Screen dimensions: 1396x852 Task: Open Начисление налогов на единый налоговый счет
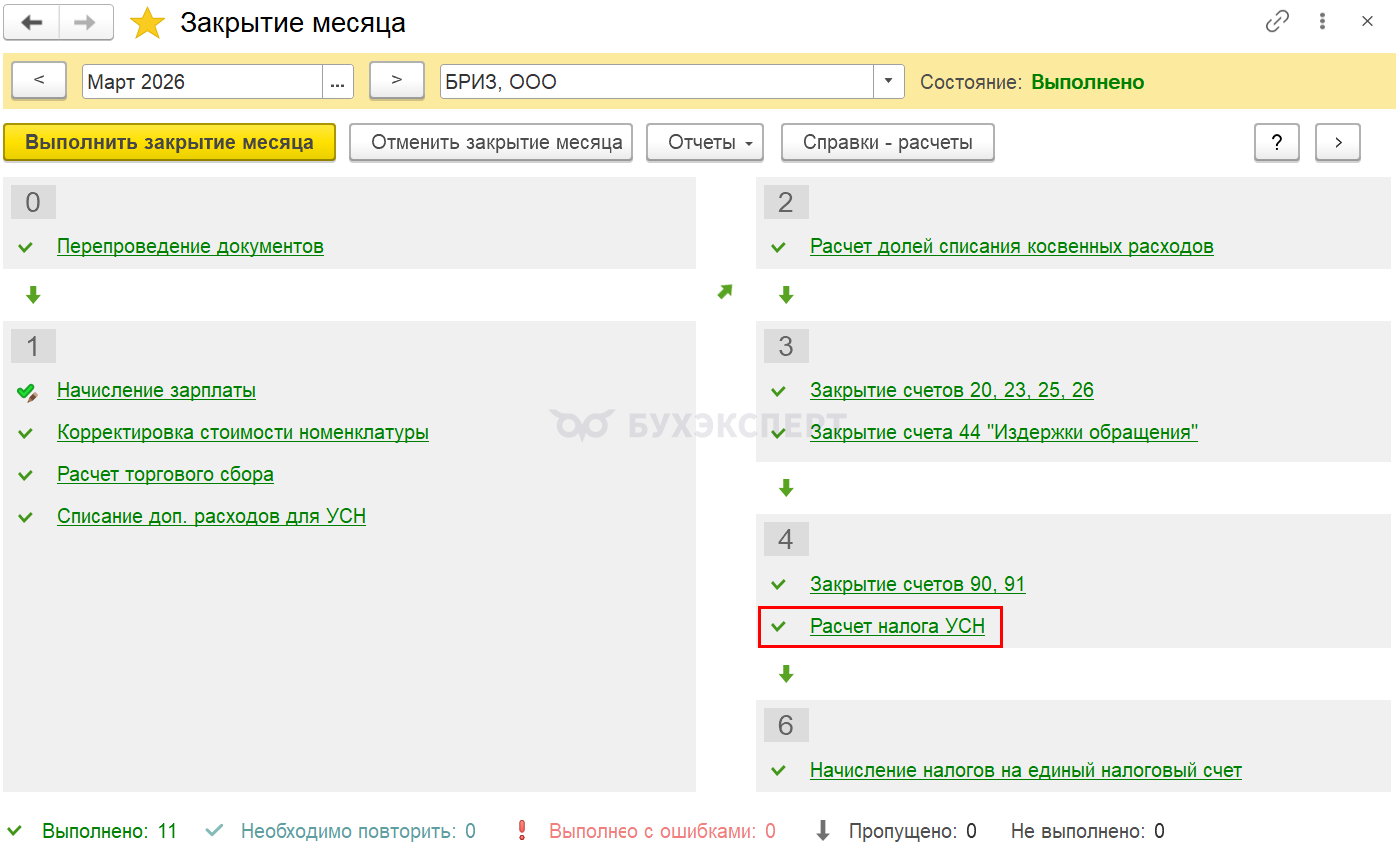coord(1026,770)
